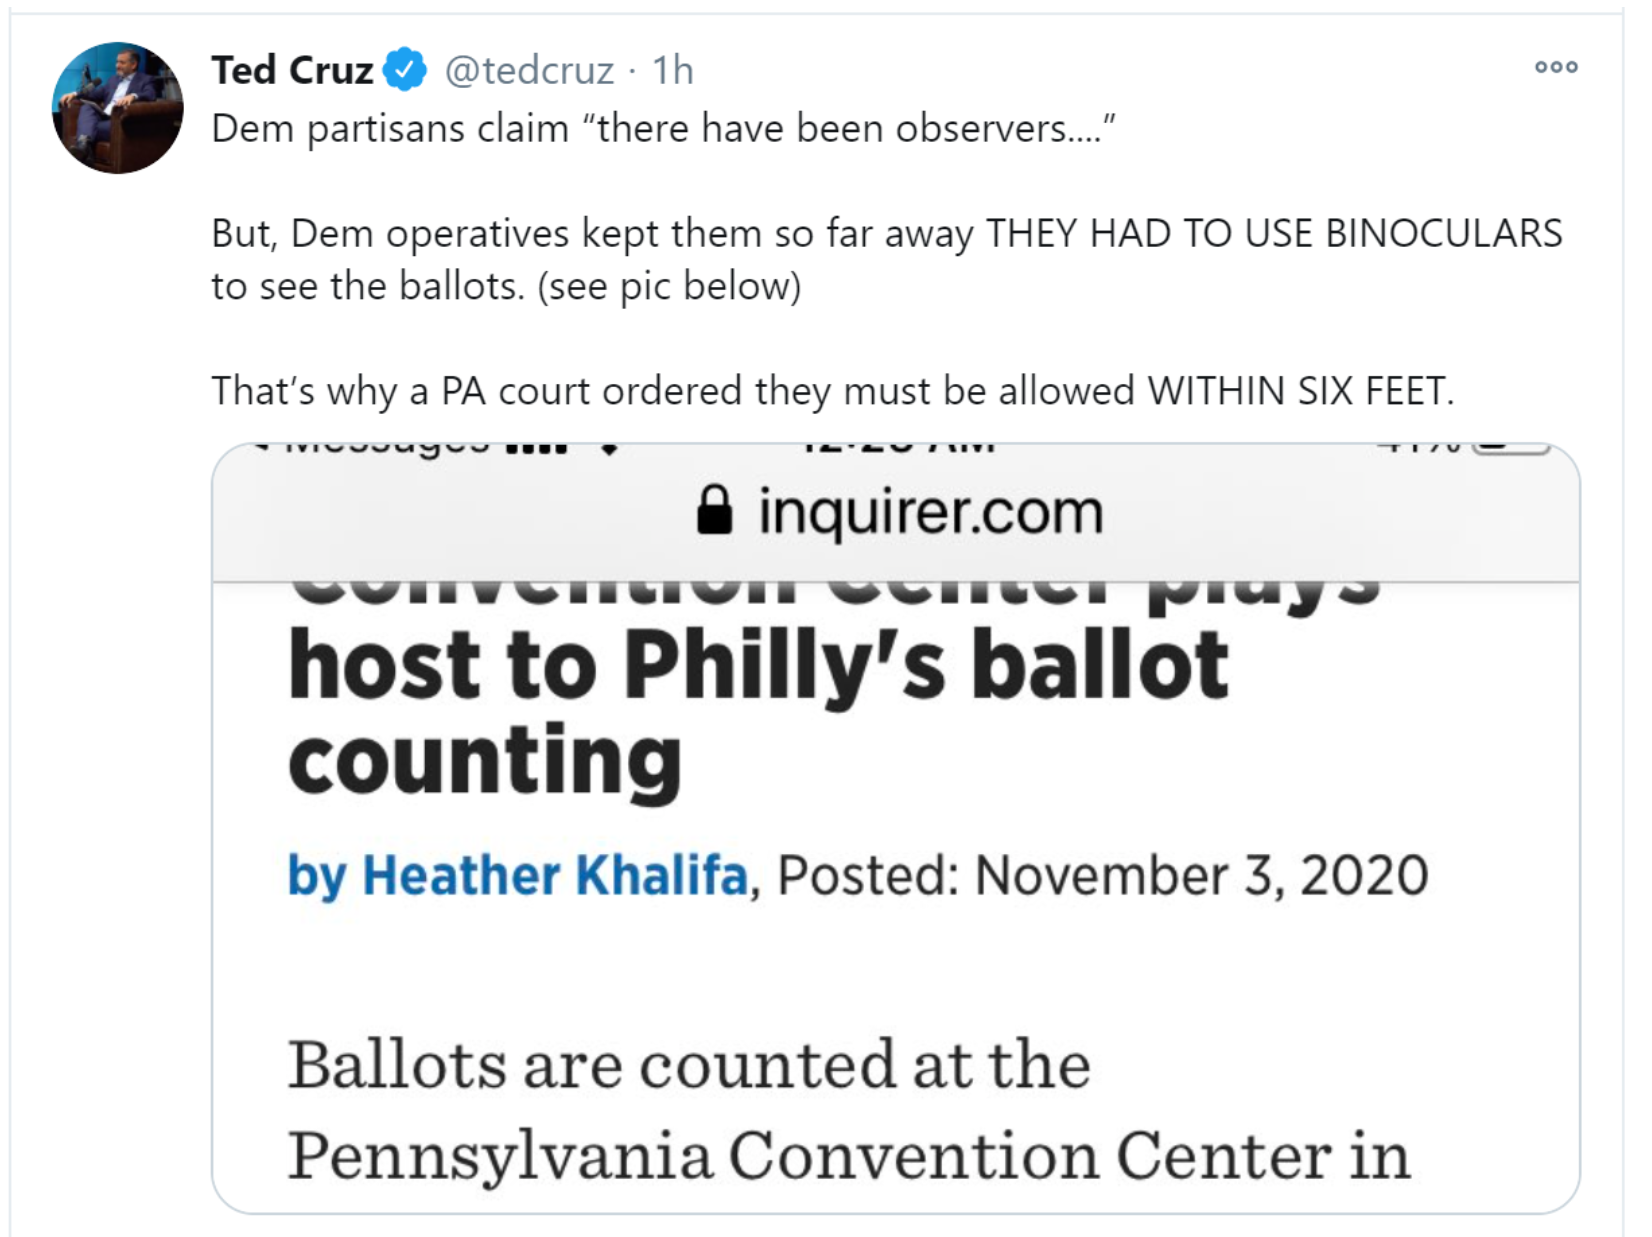Click the blue verified badge
The width and height of the screenshot is (1652, 1237).
405,70
